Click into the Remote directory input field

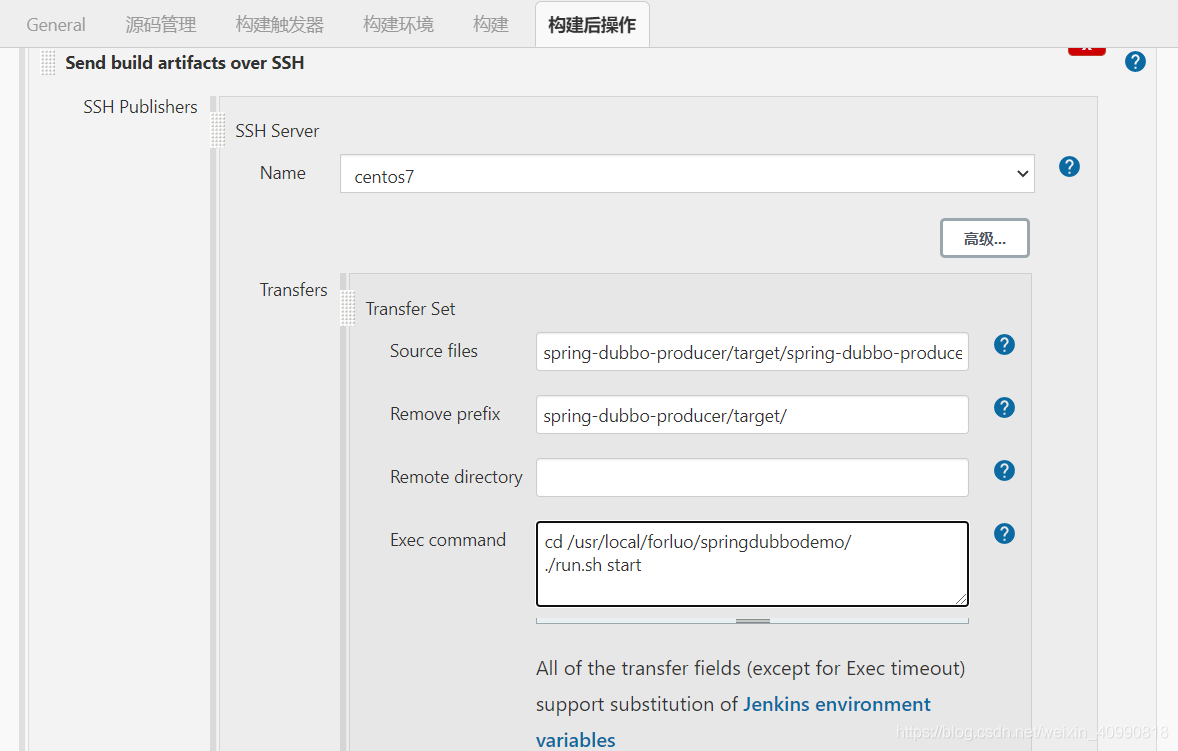[x=752, y=478]
